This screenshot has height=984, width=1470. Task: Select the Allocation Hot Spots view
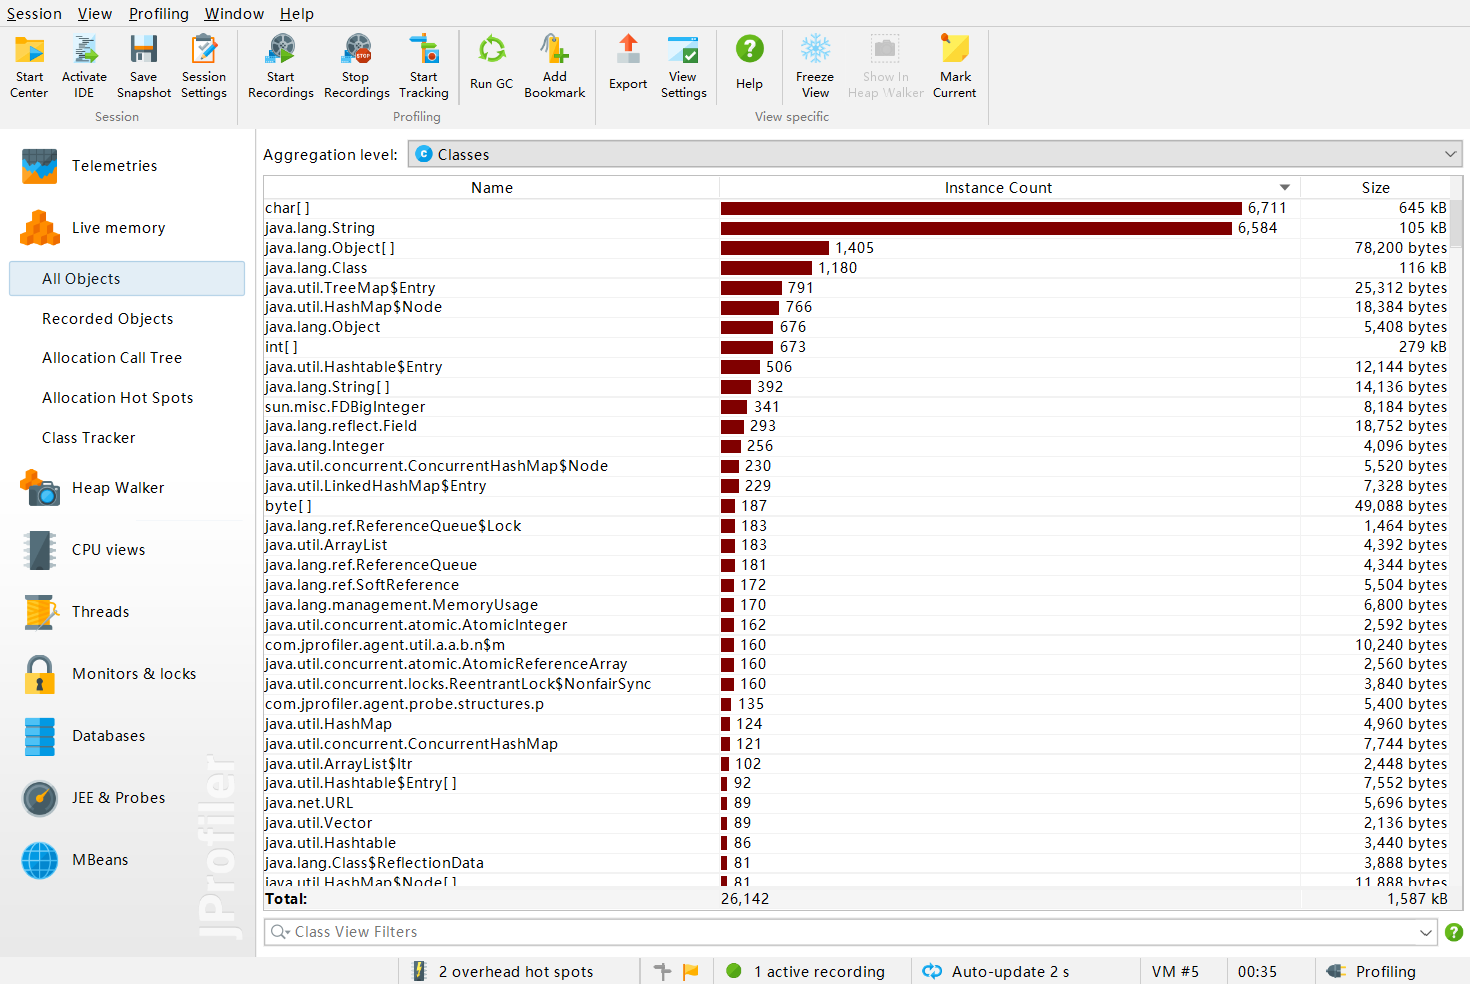[117, 398]
